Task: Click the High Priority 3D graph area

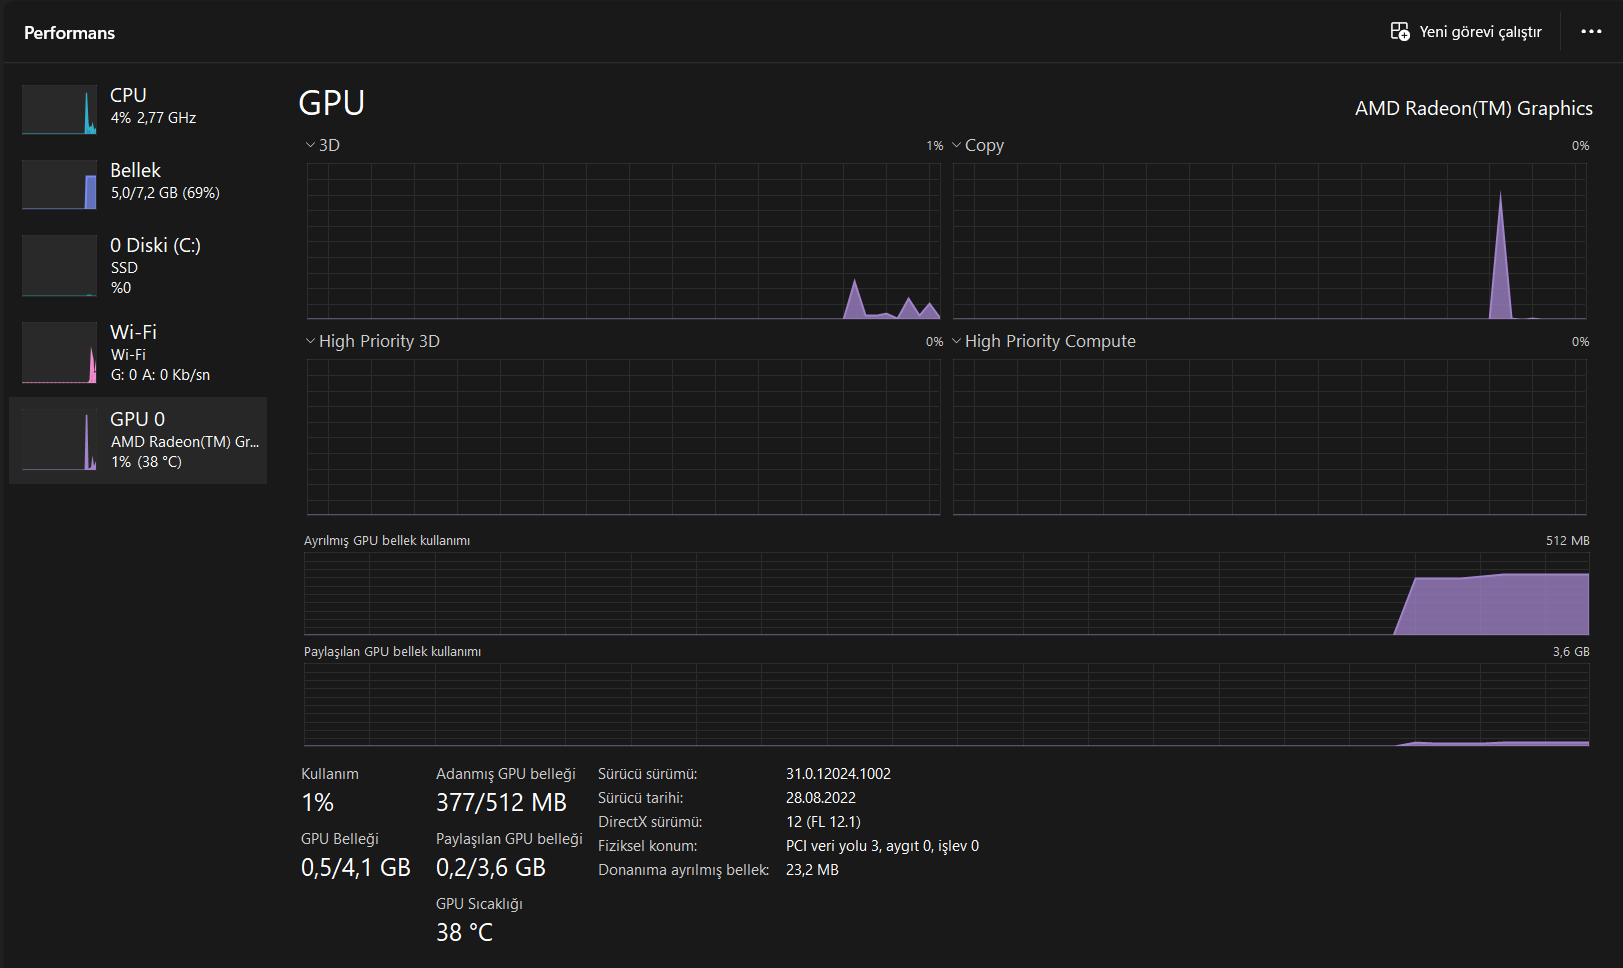Action: [623, 437]
